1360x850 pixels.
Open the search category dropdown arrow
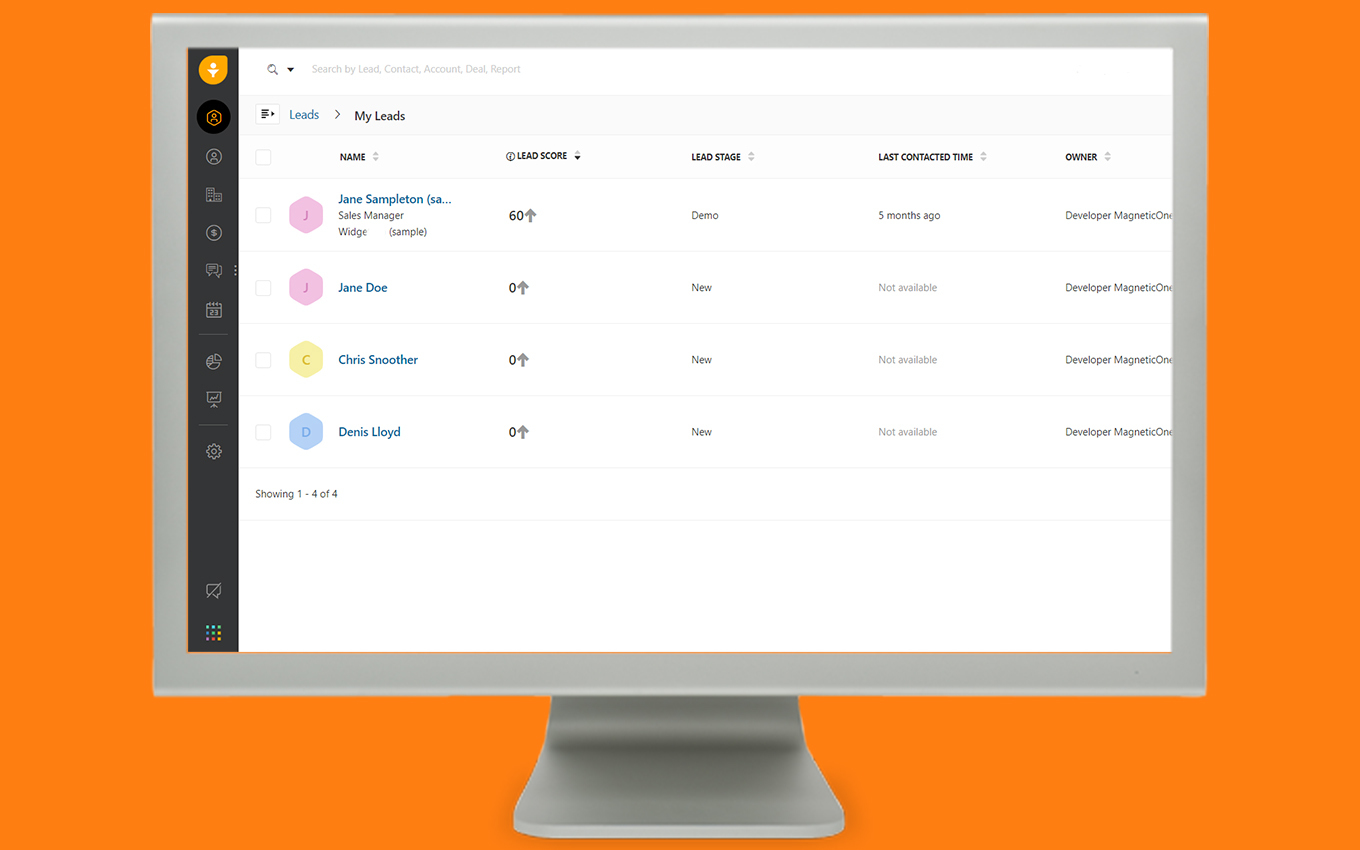[x=291, y=69]
